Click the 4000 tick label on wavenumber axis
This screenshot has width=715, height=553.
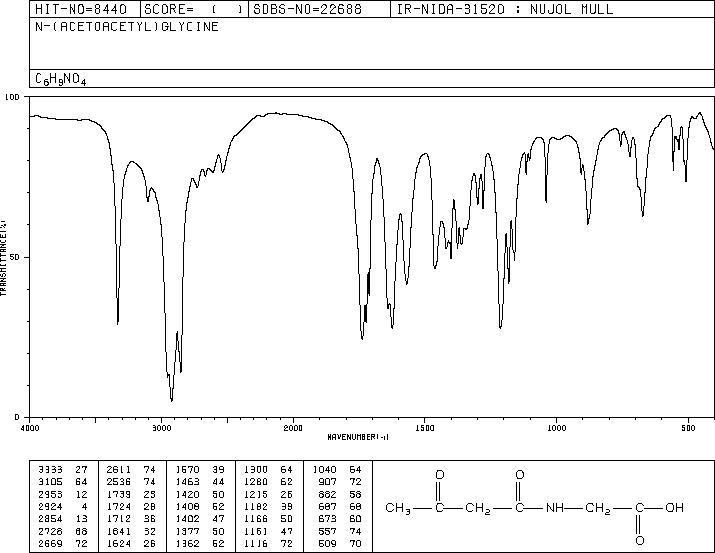pyautogui.click(x=30, y=428)
